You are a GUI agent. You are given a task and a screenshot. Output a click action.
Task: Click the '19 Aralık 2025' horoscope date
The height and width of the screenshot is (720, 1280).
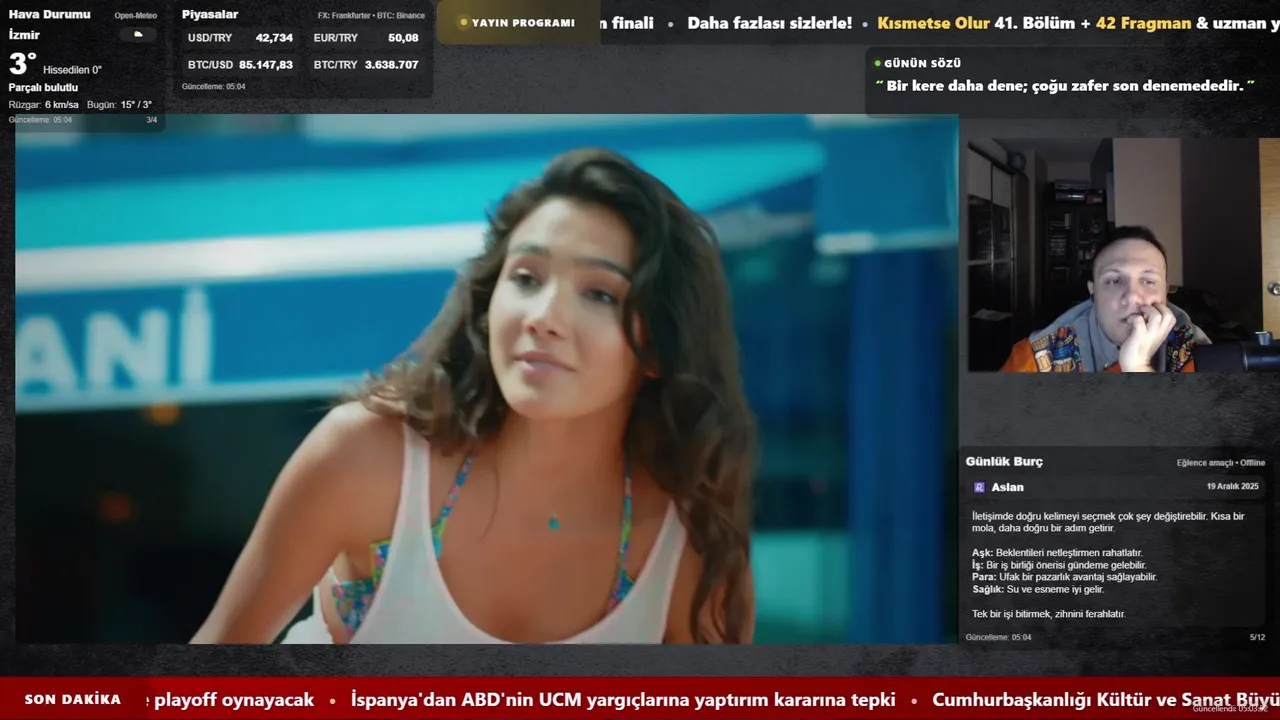(x=1232, y=486)
